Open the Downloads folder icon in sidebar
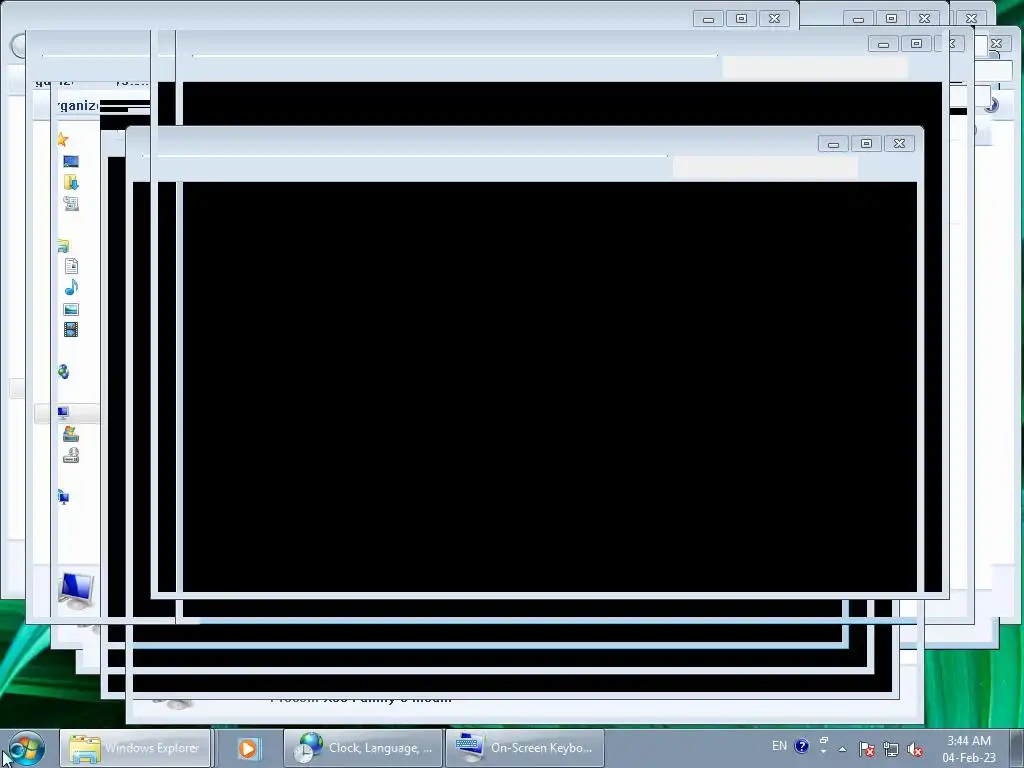Viewport: 1024px width, 768px height. 71,182
